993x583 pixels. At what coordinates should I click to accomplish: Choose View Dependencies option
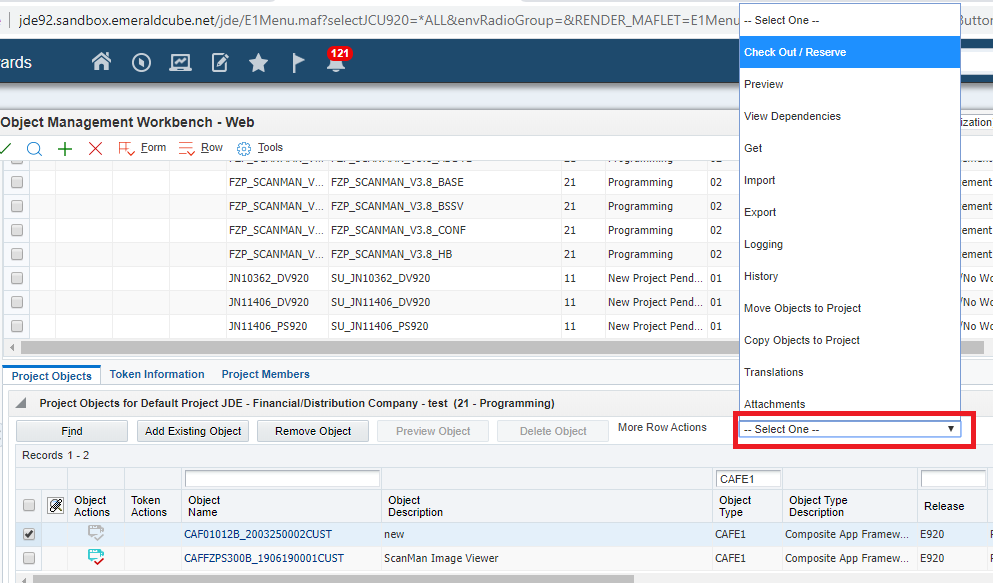click(x=850, y=116)
